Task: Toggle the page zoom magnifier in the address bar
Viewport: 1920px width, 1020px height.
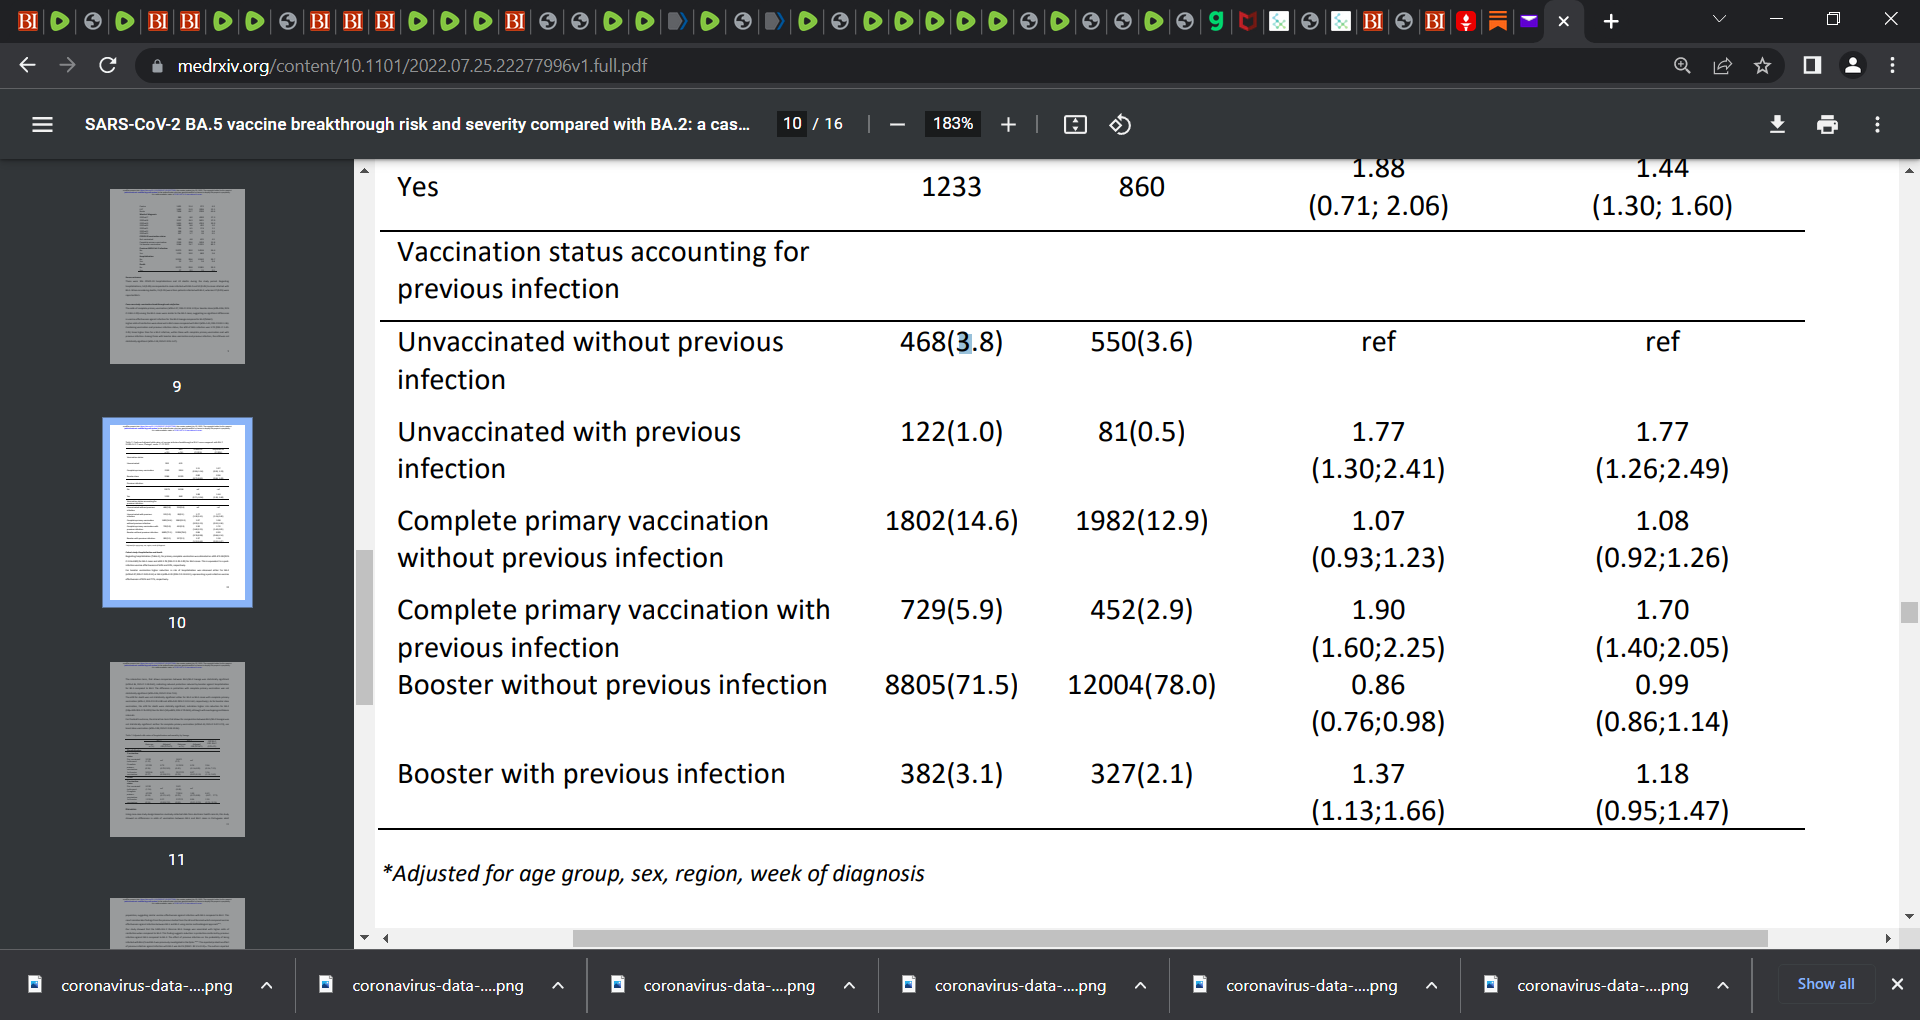Action: [1682, 65]
